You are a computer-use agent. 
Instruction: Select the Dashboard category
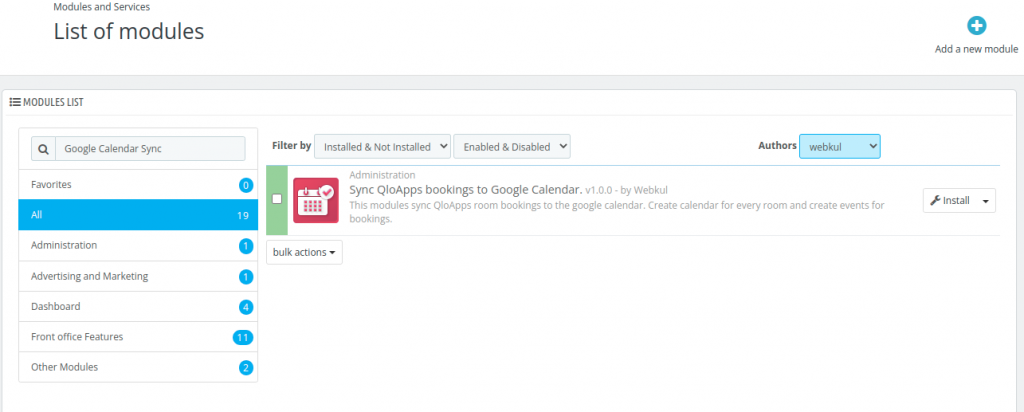click(138, 306)
